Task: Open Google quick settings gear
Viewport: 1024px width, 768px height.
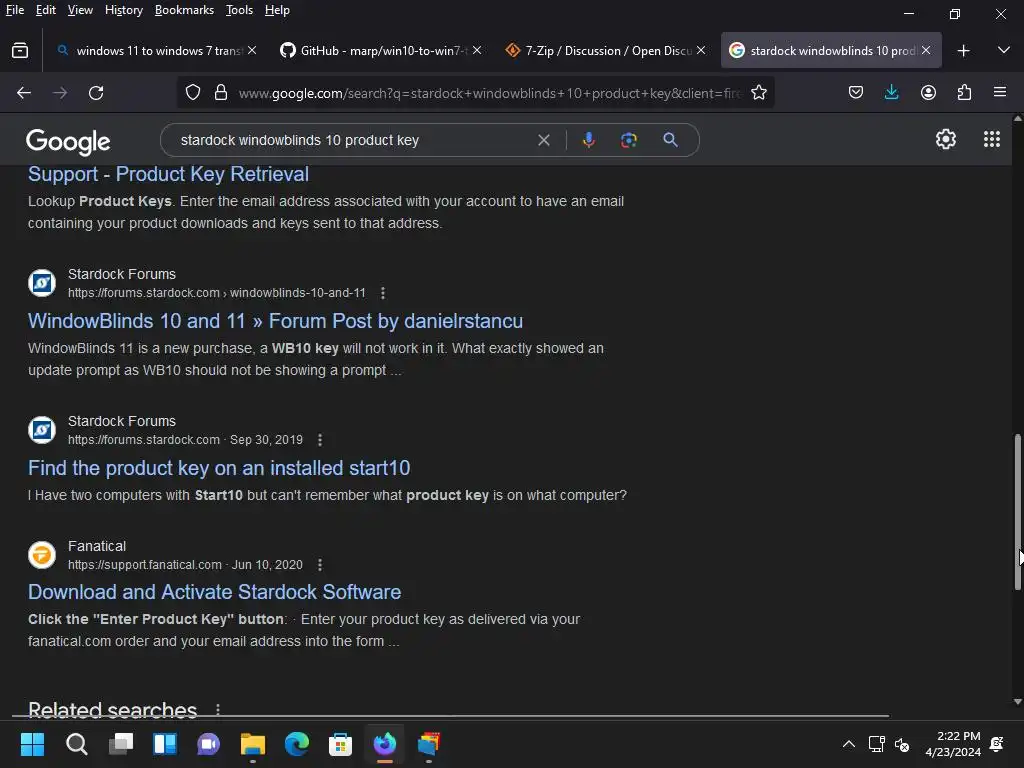Action: [x=946, y=139]
